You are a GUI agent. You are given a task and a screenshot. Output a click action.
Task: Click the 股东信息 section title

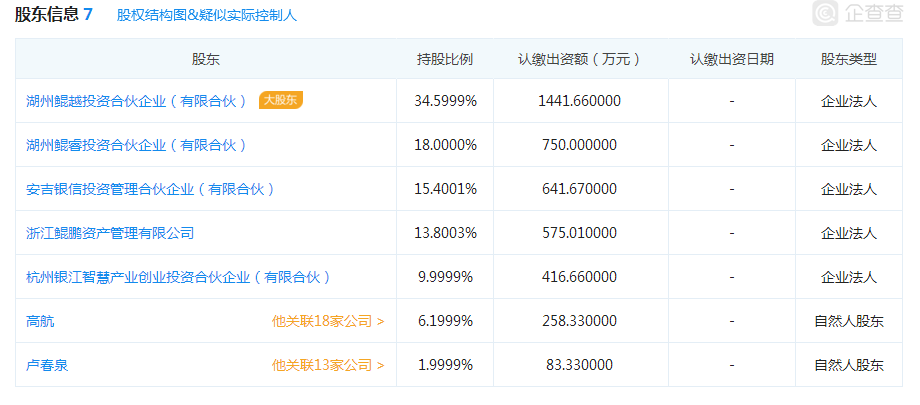coord(47,16)
